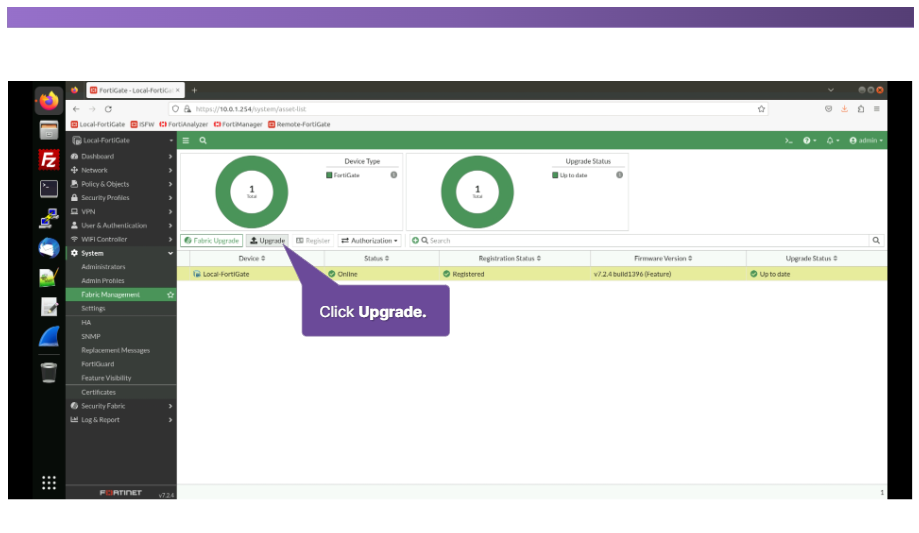Open the SNMP submenu item
This screenshot has width=919, height=533.
coord(91,337)
